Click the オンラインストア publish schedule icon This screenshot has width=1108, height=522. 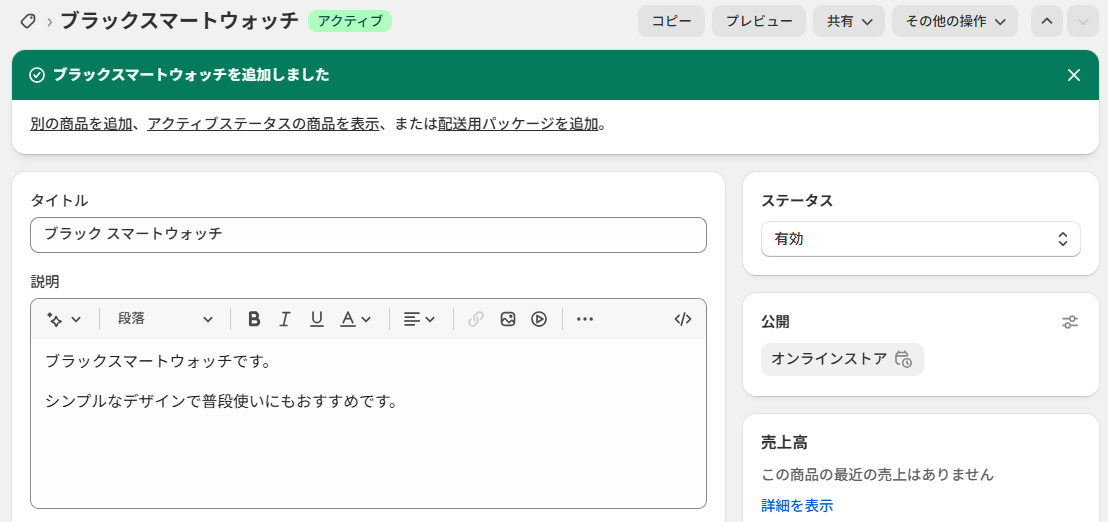click(903, 359)
